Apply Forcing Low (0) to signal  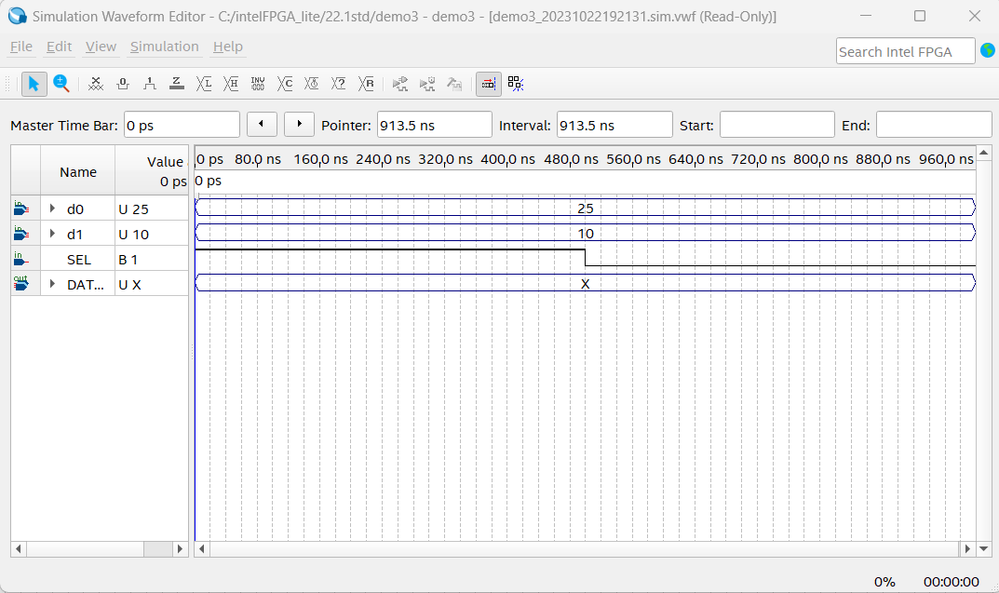(x=123, y=84)
